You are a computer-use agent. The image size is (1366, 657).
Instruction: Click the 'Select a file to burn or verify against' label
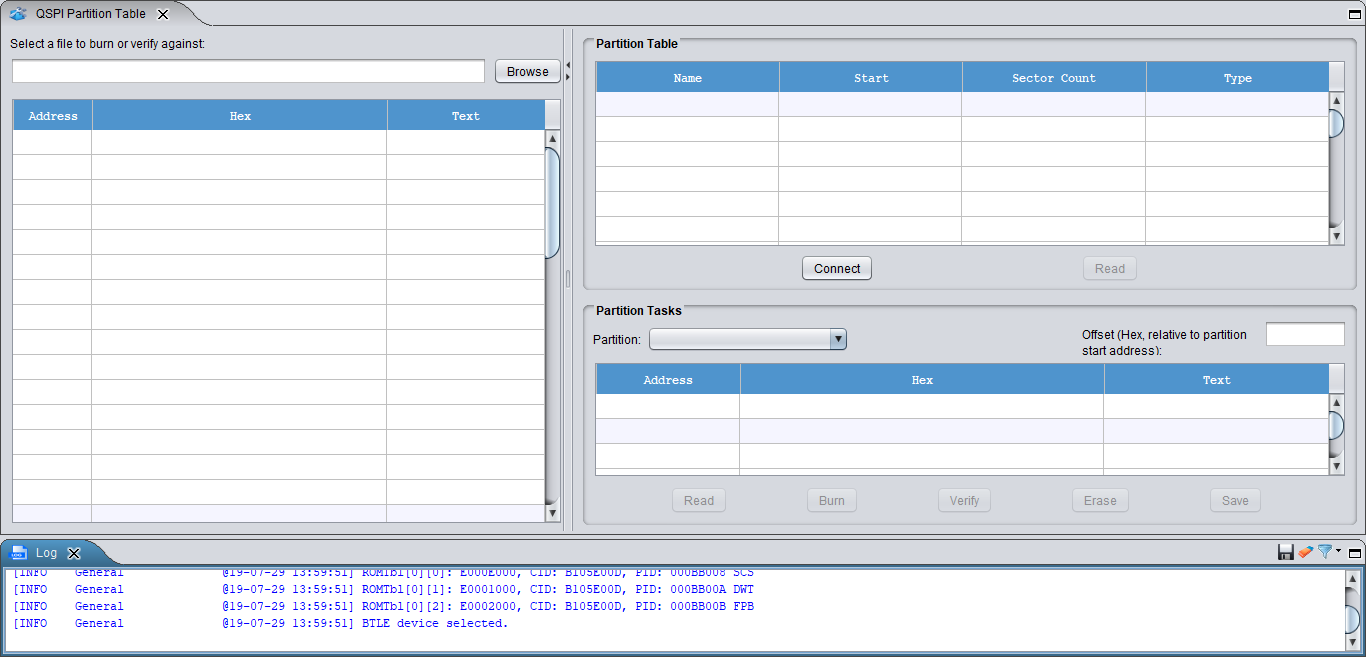[x=108, y=44]
